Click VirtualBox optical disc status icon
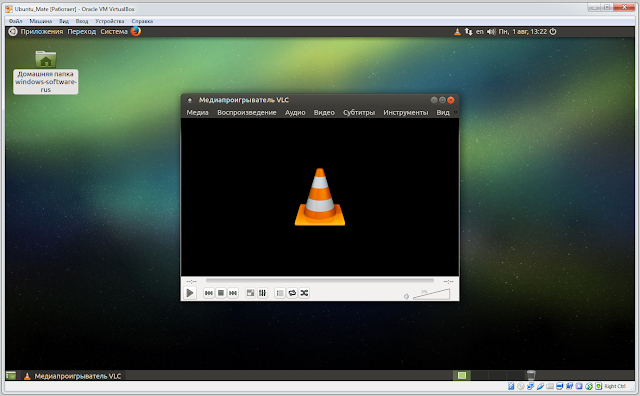The image size is (640, 396). click(x=521, y=386)
